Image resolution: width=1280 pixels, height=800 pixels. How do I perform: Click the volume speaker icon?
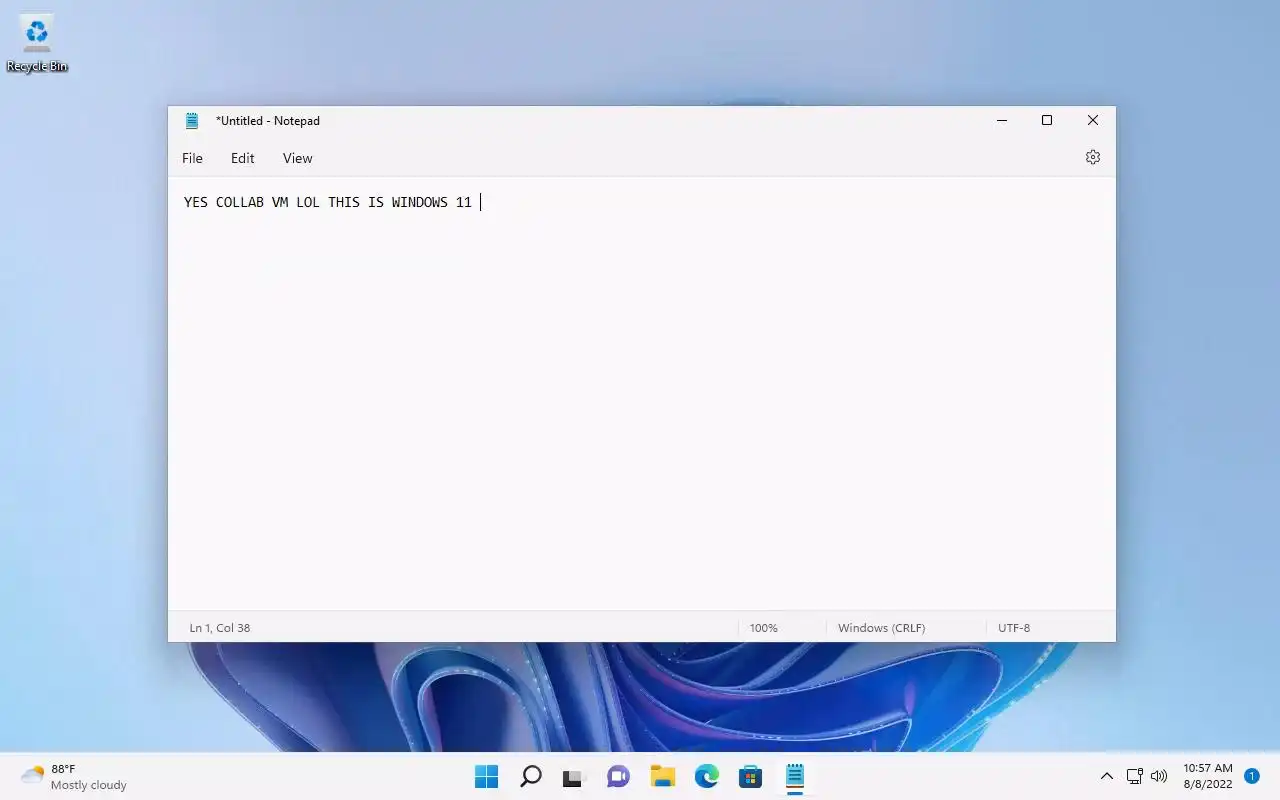pos(1159,776)
